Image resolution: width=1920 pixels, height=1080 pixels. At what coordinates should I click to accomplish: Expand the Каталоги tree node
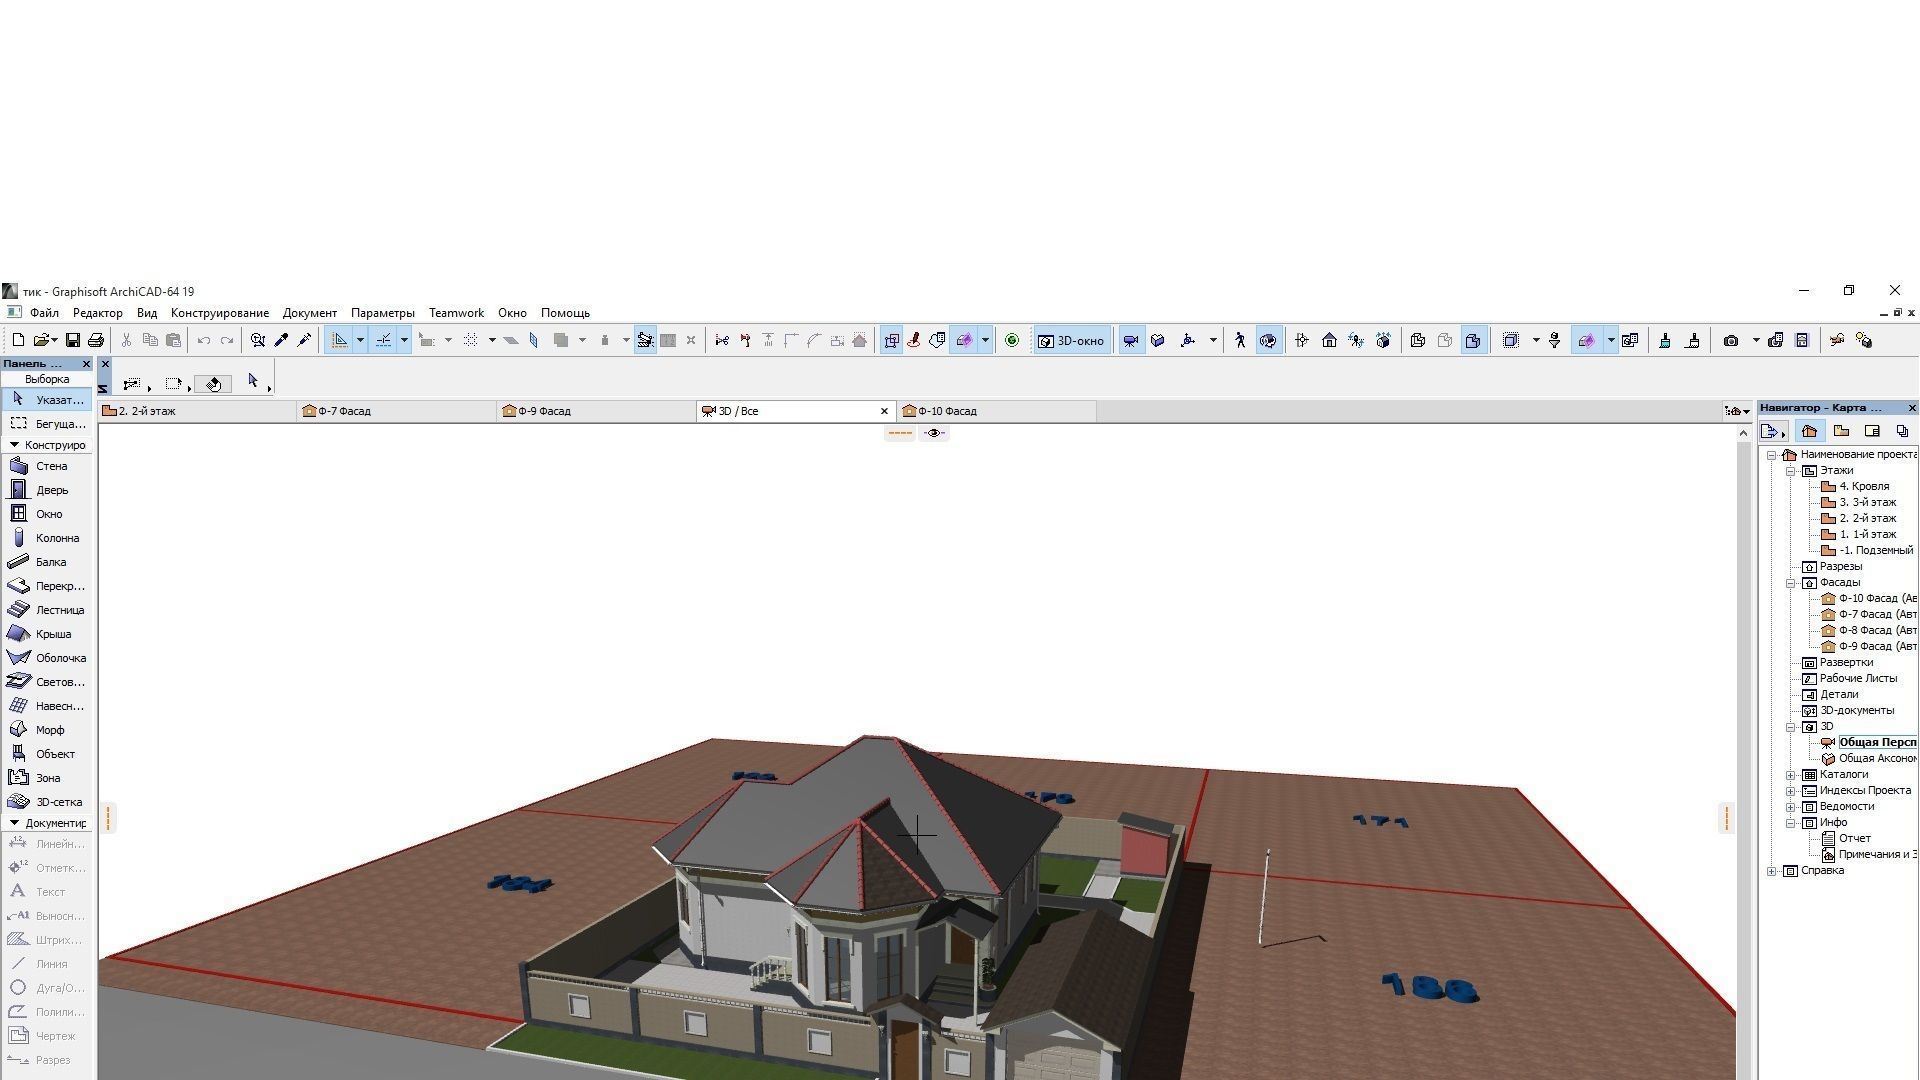[1791, 775]
